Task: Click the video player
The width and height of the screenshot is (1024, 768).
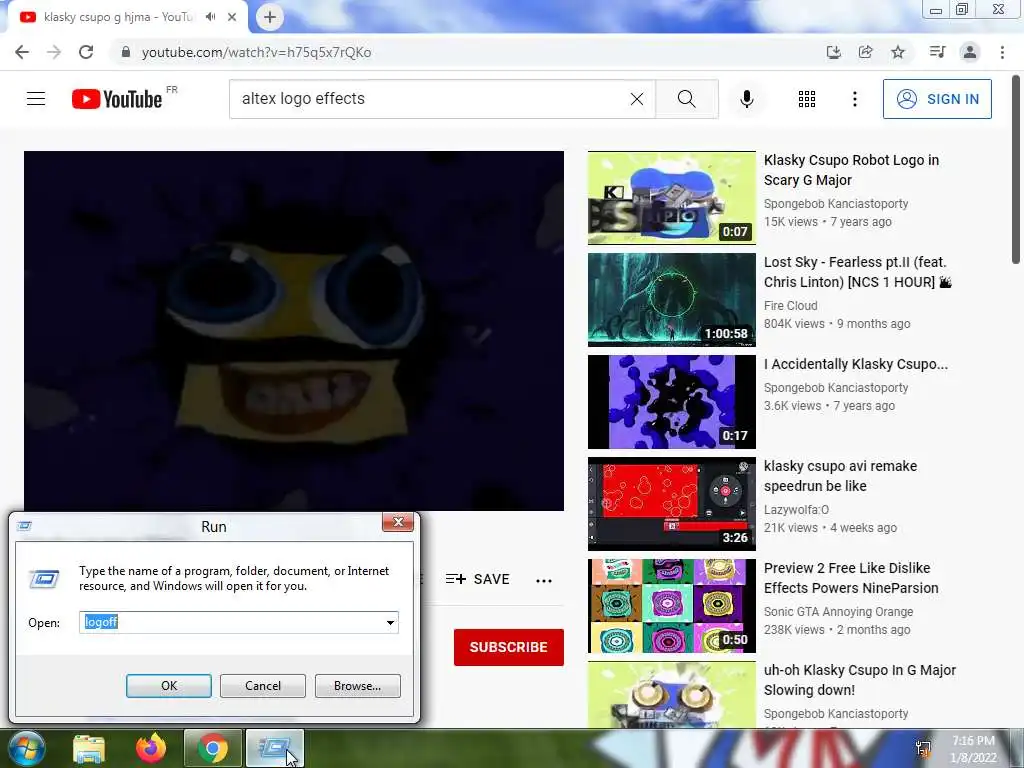Action: tap(294, 330)
